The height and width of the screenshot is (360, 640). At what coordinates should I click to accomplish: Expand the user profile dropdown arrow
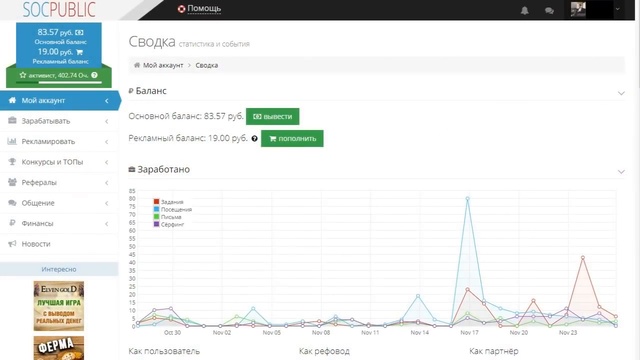(x=618, y=9)
